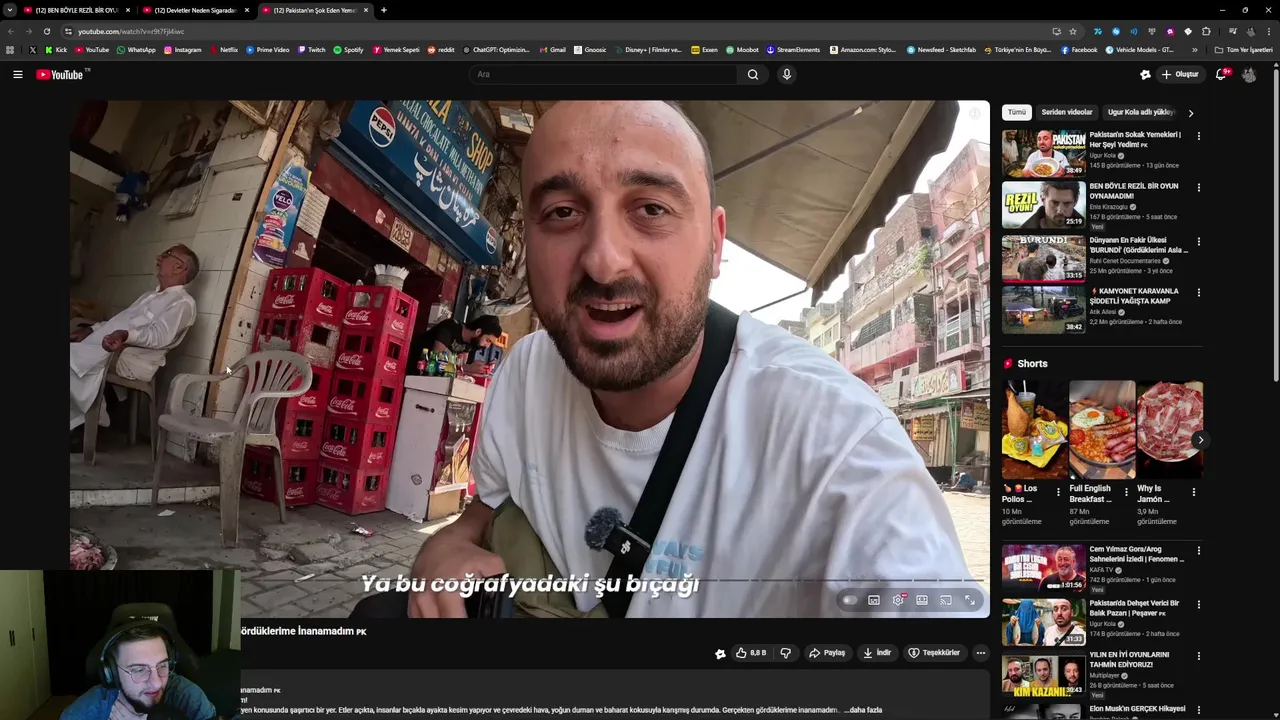Reload the page in the browser

[x=46, y=31]
